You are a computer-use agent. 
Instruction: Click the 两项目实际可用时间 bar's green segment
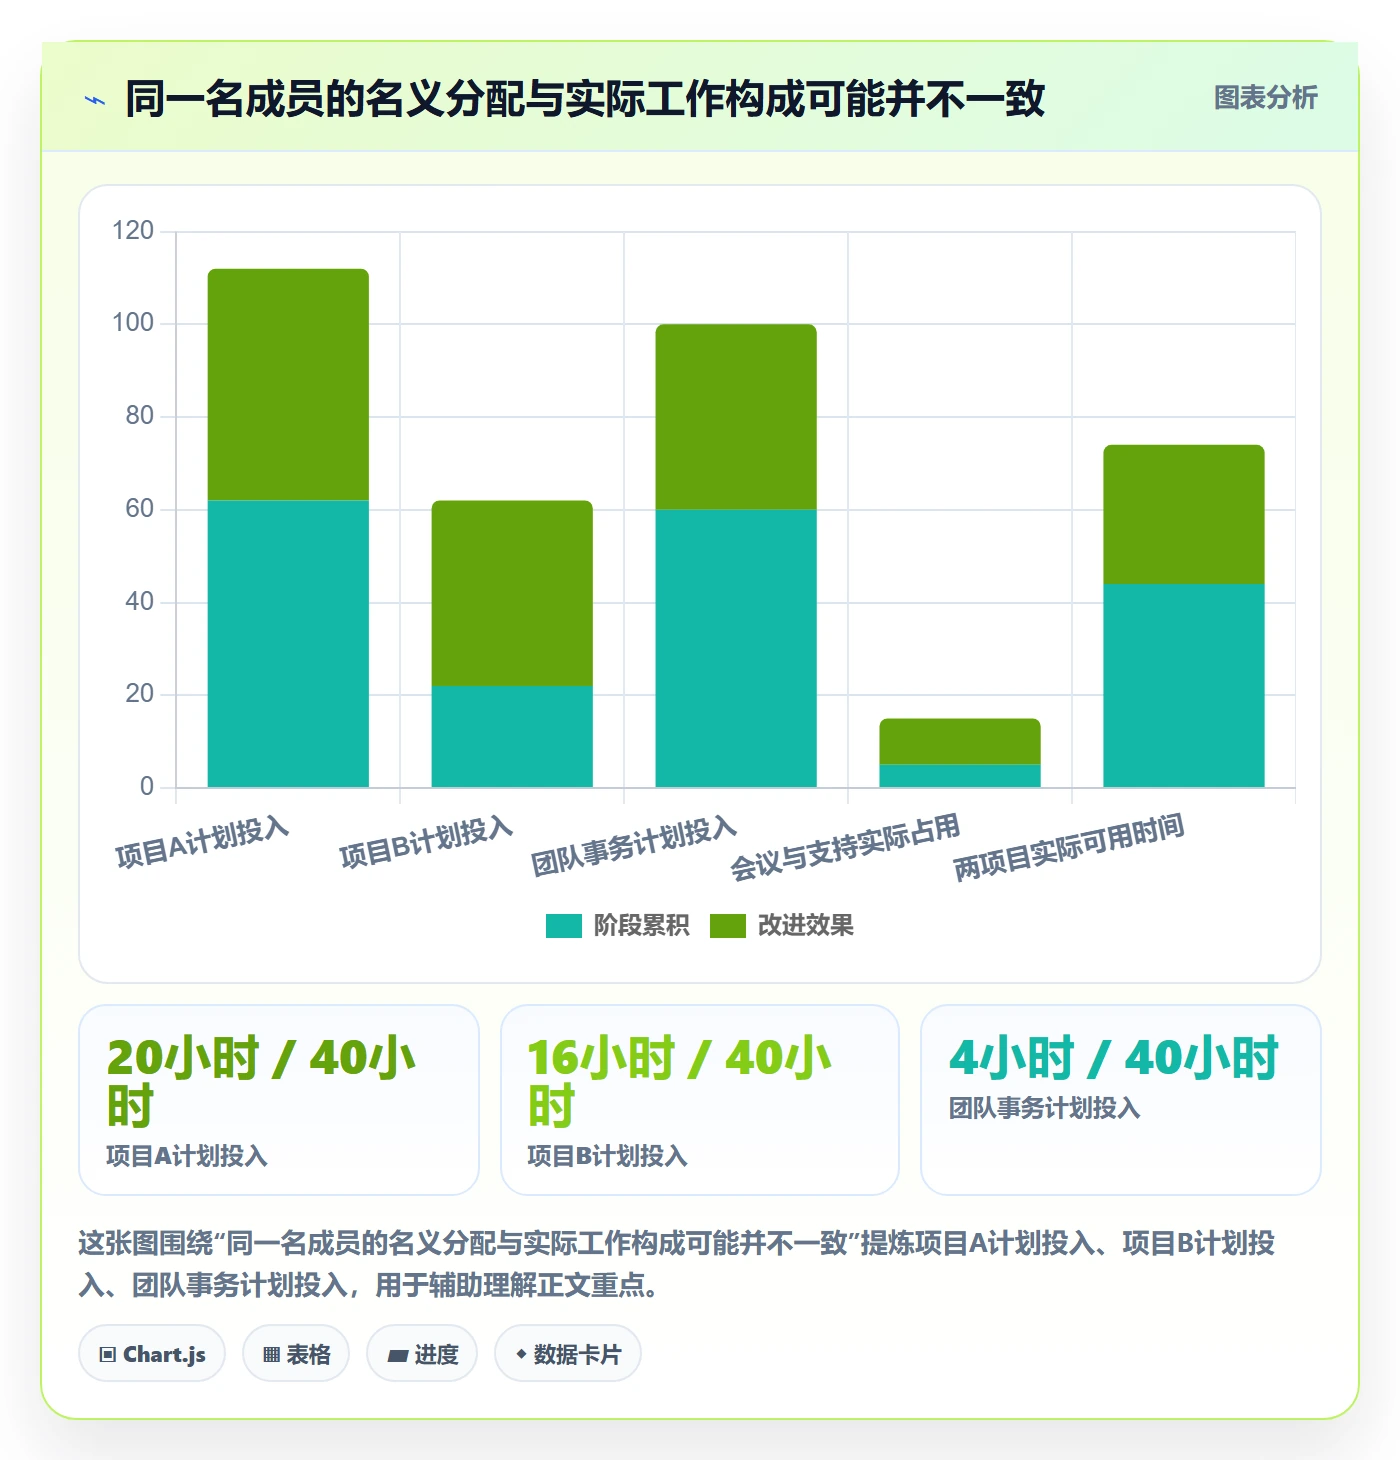tap(1184, 514)
